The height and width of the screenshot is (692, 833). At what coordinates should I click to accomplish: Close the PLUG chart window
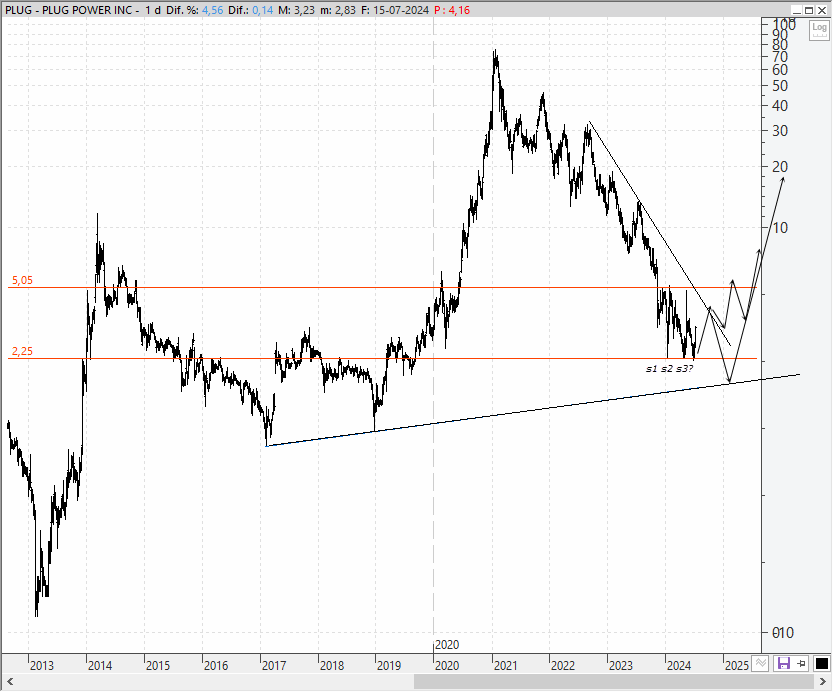(x=821, y=10)
